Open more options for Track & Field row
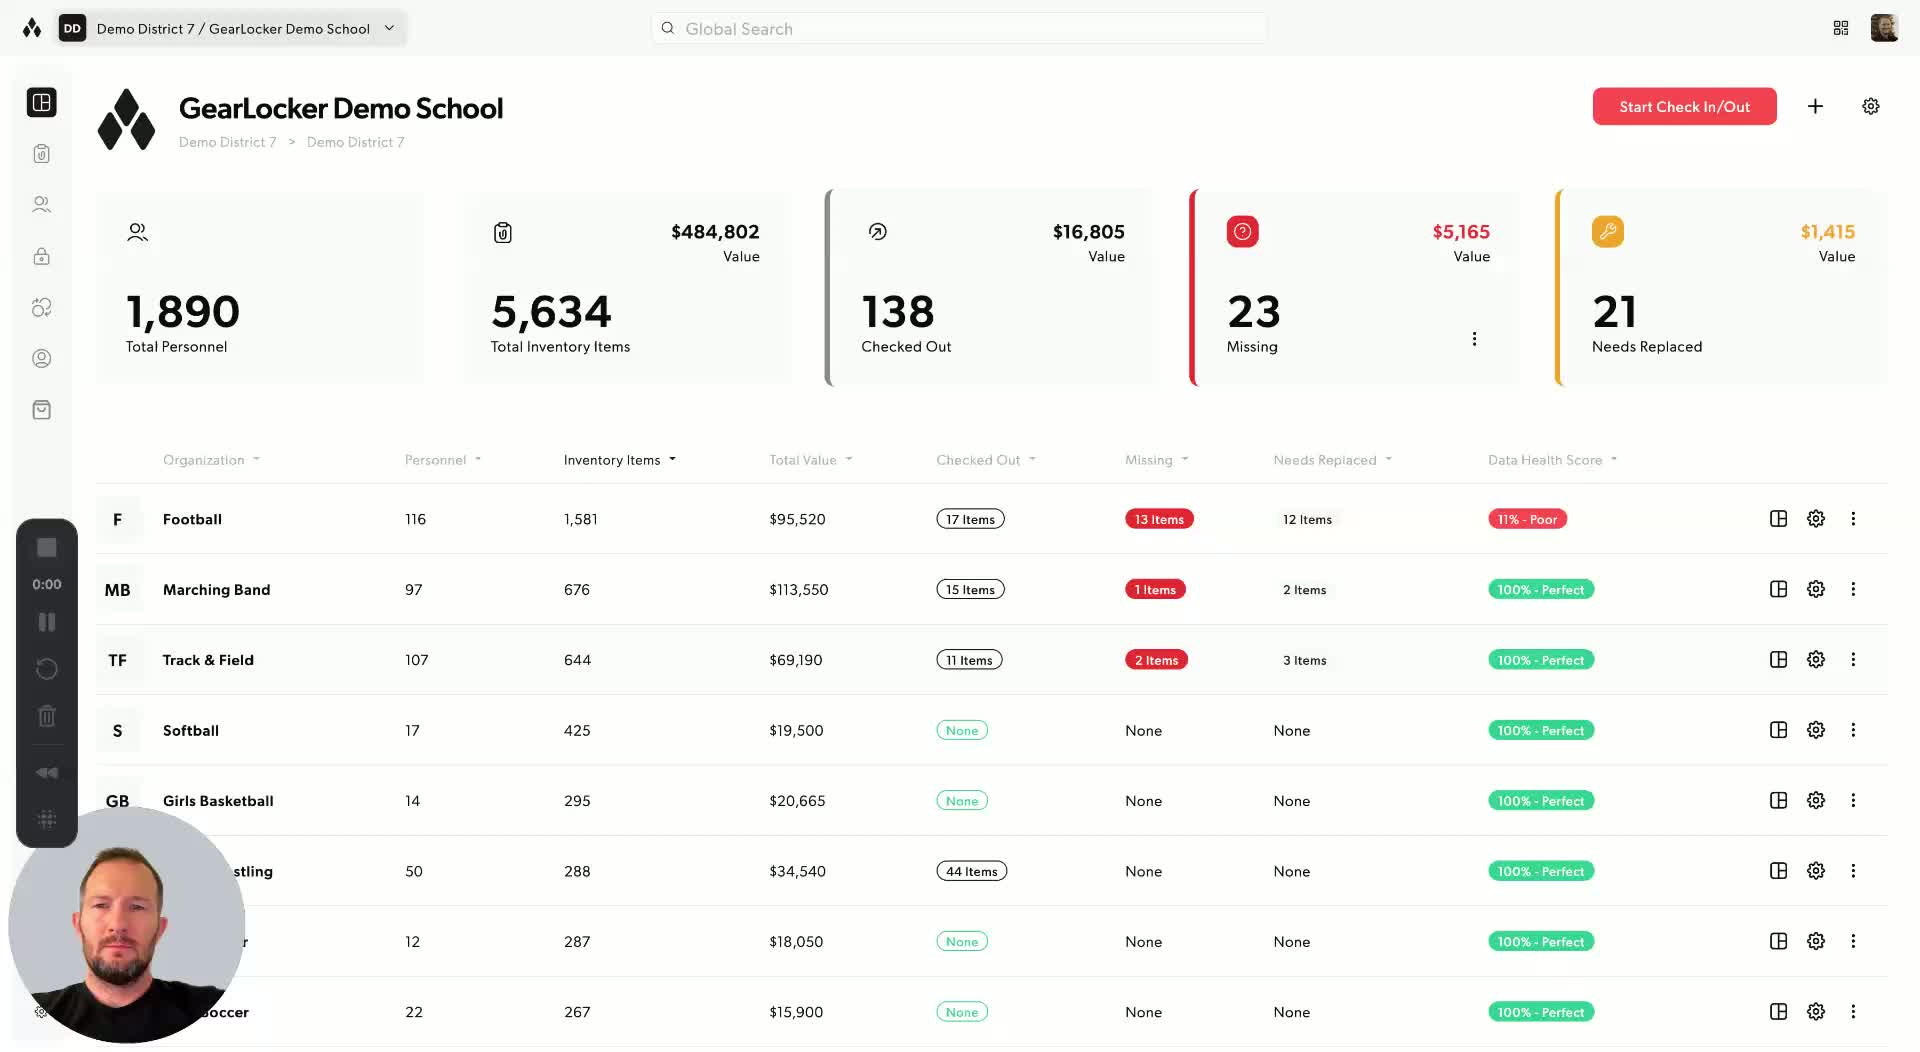 point(1853,660)
